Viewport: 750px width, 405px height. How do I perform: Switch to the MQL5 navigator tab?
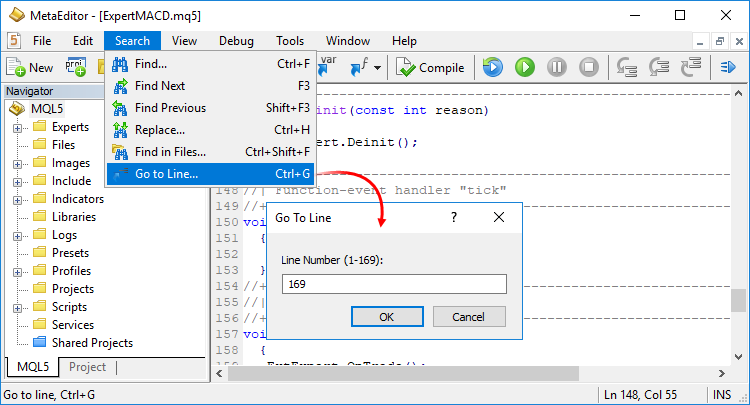[x=33, y=367]
